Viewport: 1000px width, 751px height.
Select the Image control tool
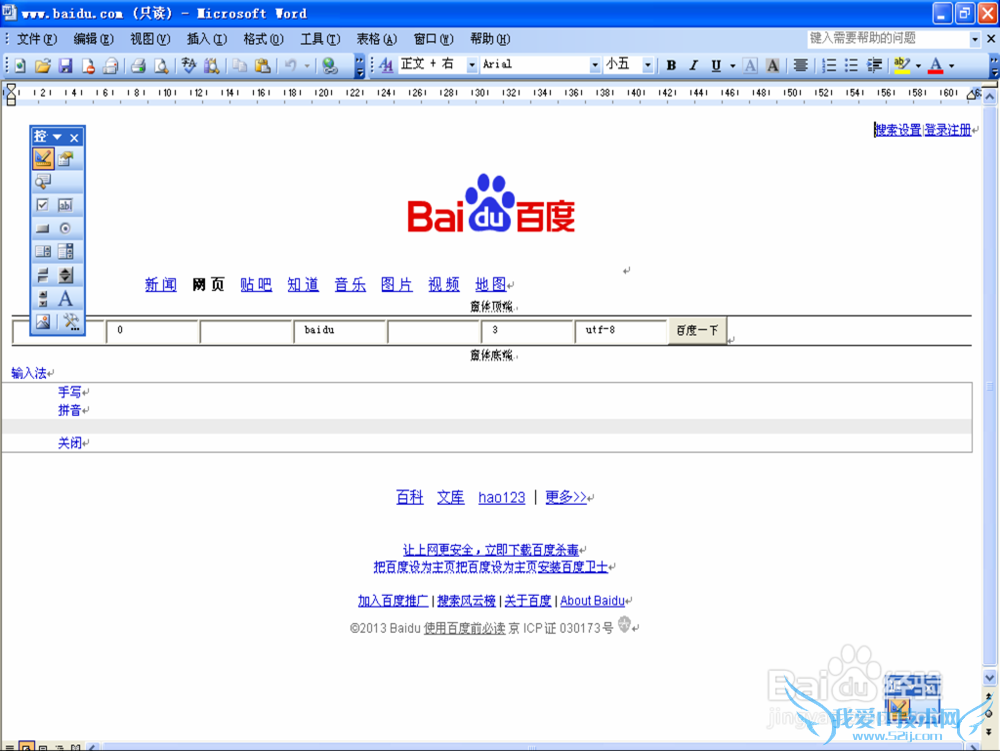[43, 321]
